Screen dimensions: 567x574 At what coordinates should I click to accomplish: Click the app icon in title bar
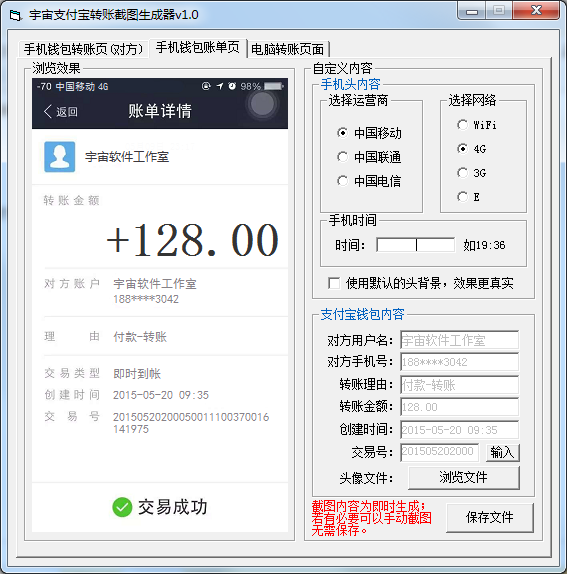pyautogui.click(x=15, y=15)
